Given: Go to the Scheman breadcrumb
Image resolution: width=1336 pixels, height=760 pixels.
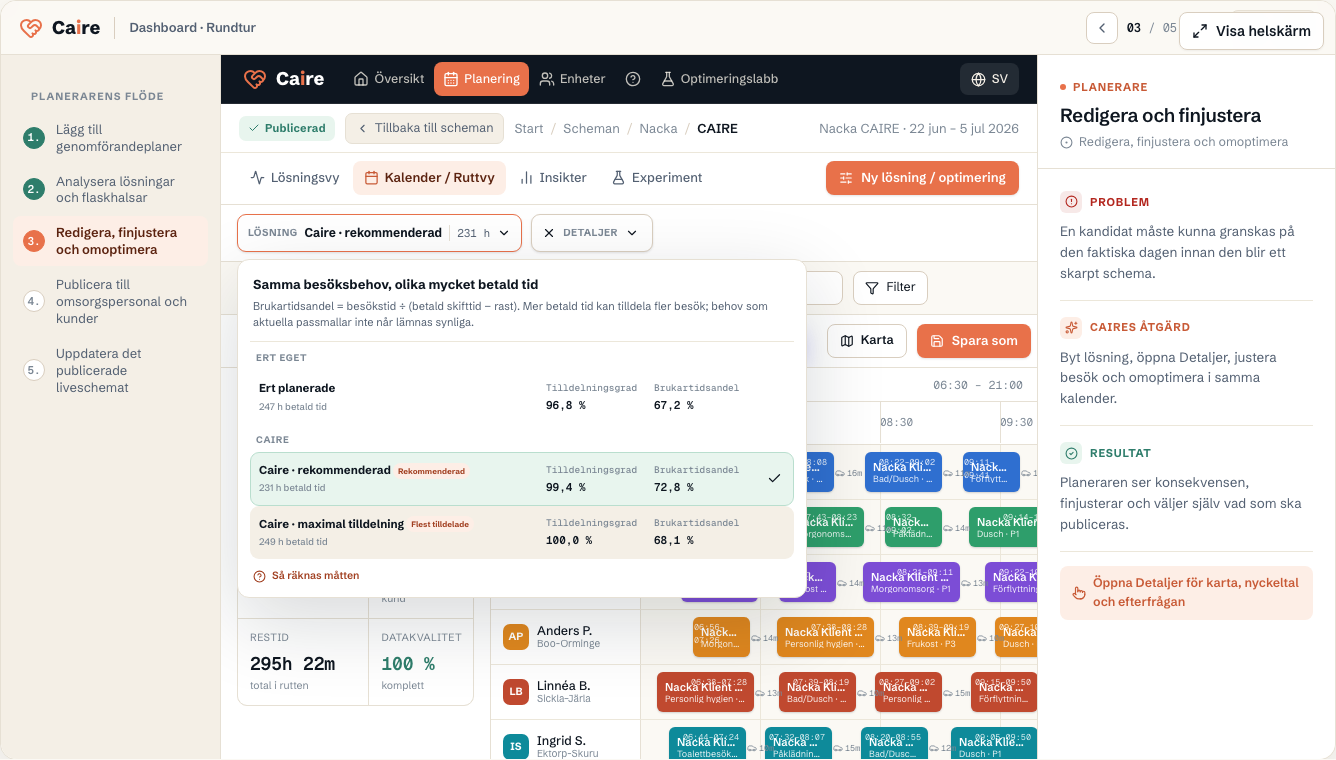Looking at the screenshot, I should (591, 129).
